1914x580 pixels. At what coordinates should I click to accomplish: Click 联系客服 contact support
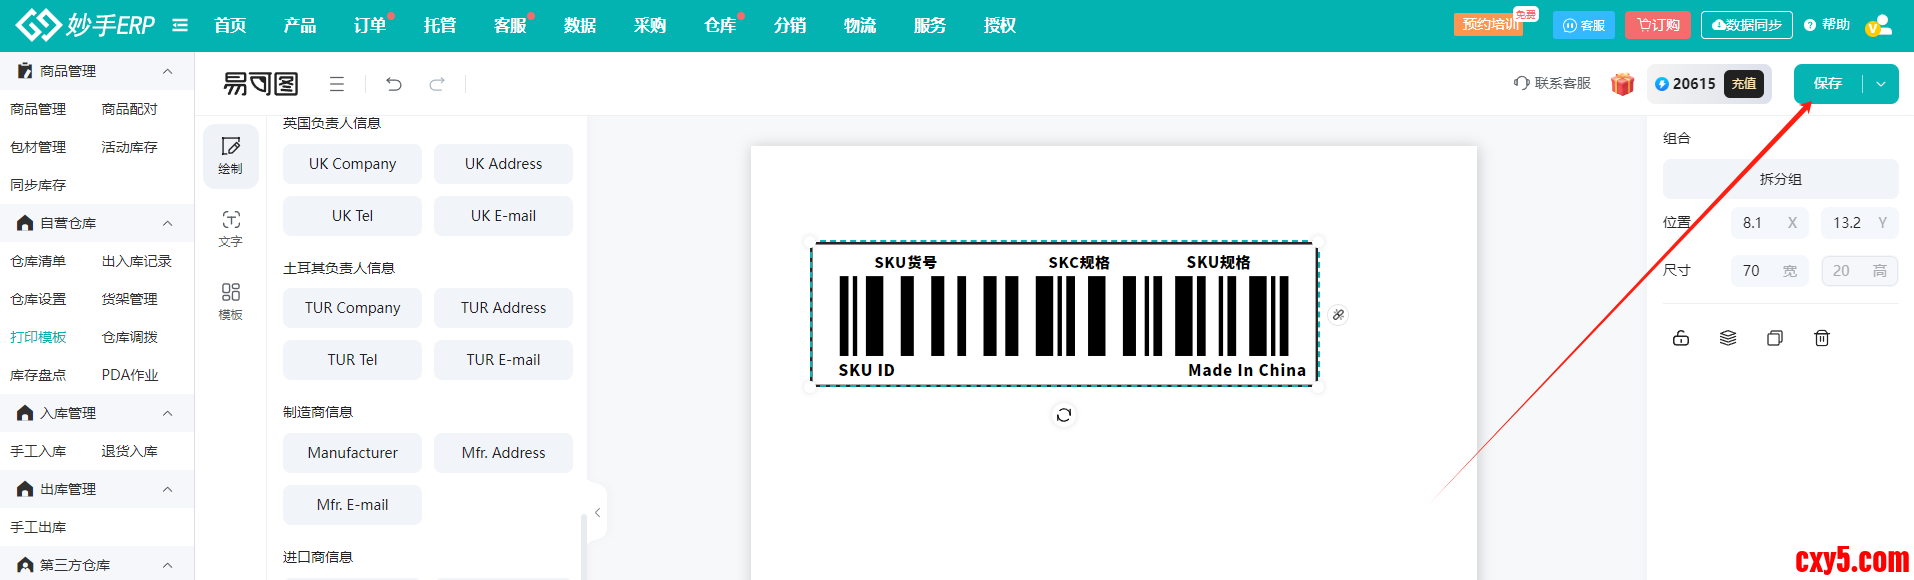click(1552, 84)
